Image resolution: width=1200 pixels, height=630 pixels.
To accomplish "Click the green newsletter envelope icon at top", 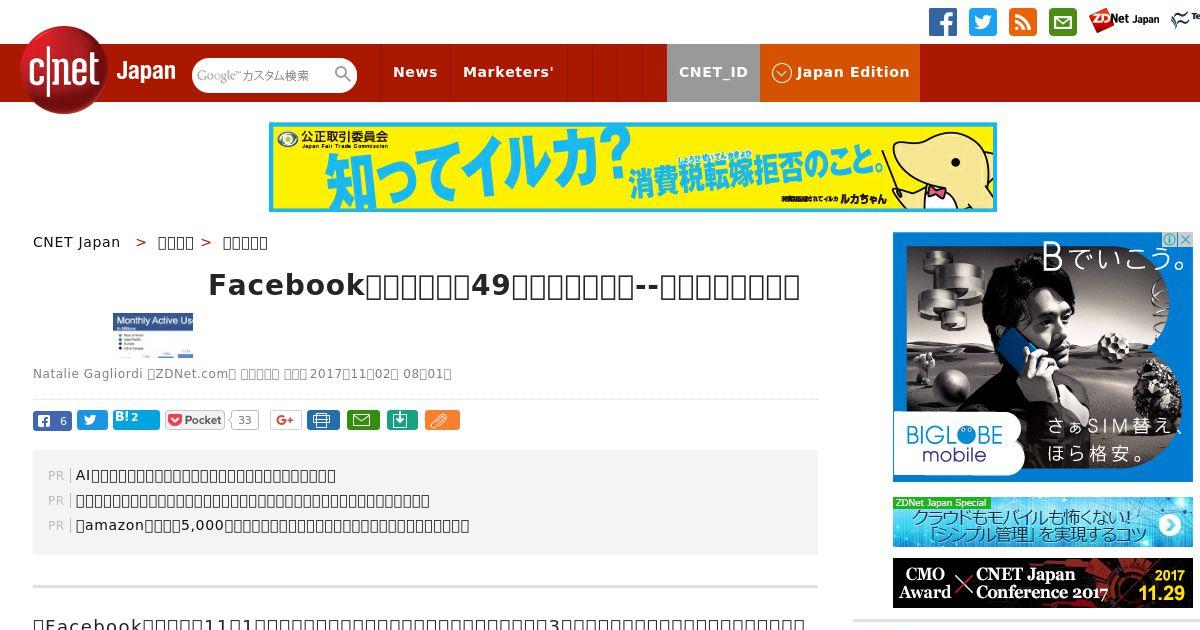I will point(1063,22).
